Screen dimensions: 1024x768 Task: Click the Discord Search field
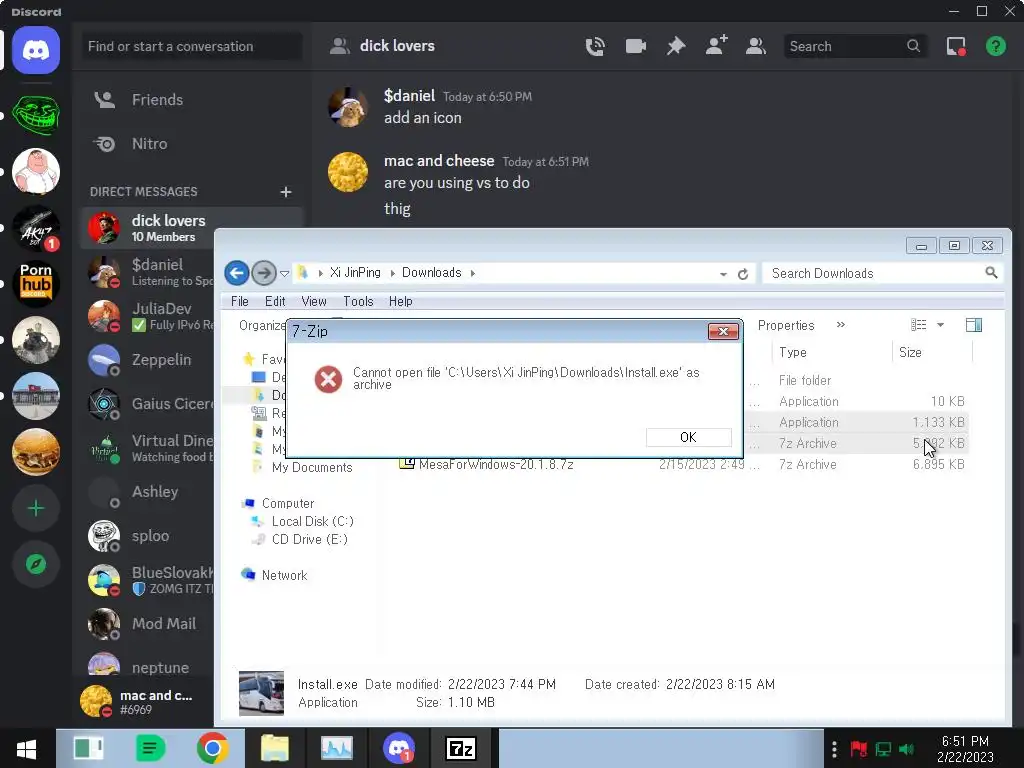[855, 46]
